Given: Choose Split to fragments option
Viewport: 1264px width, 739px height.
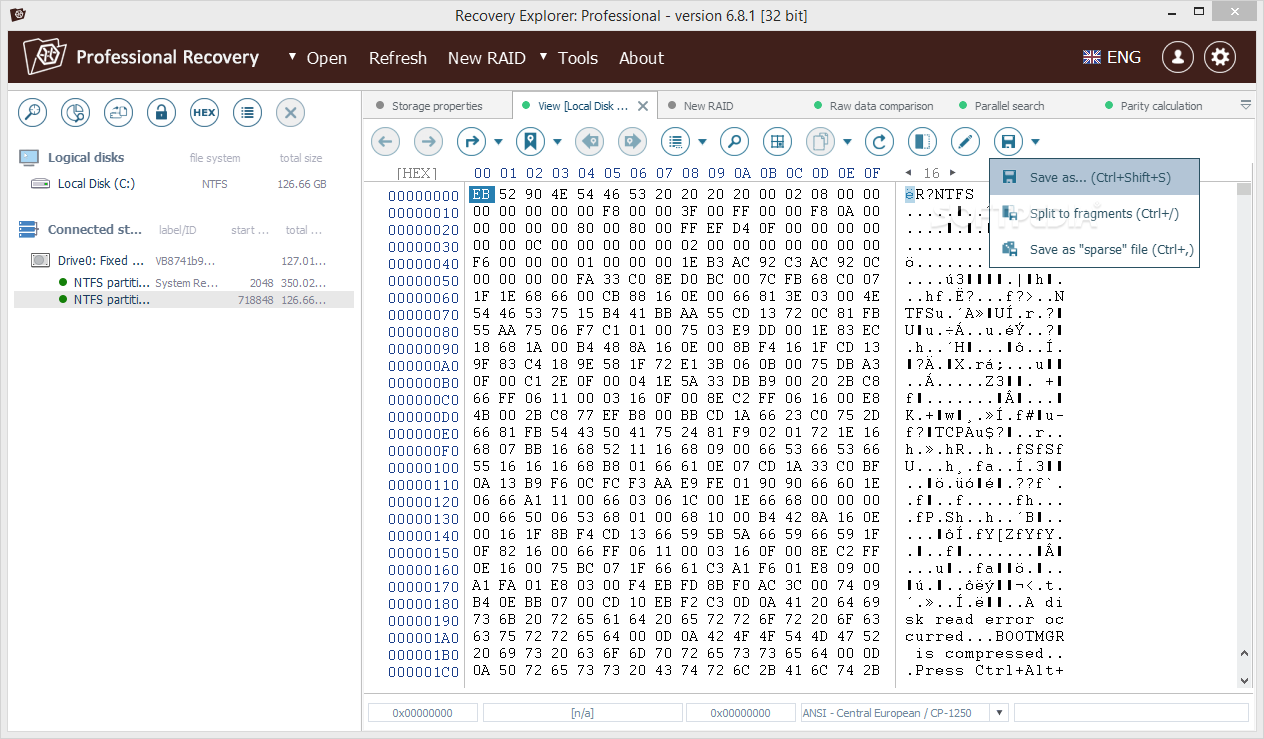Looking at the screenshot, I should [1094, 213].
